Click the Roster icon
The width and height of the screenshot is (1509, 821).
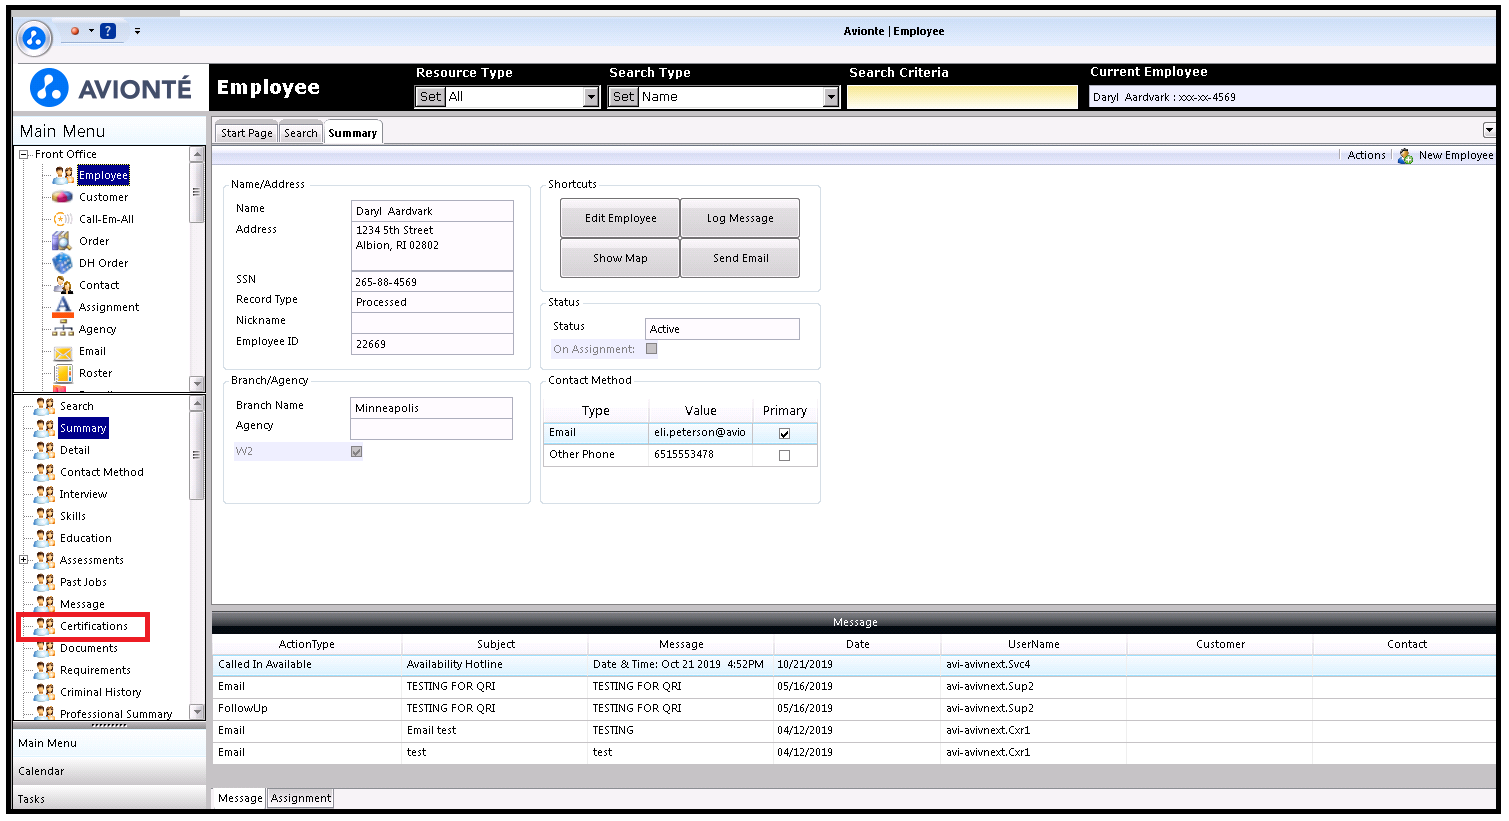click(x=63, y=373)
